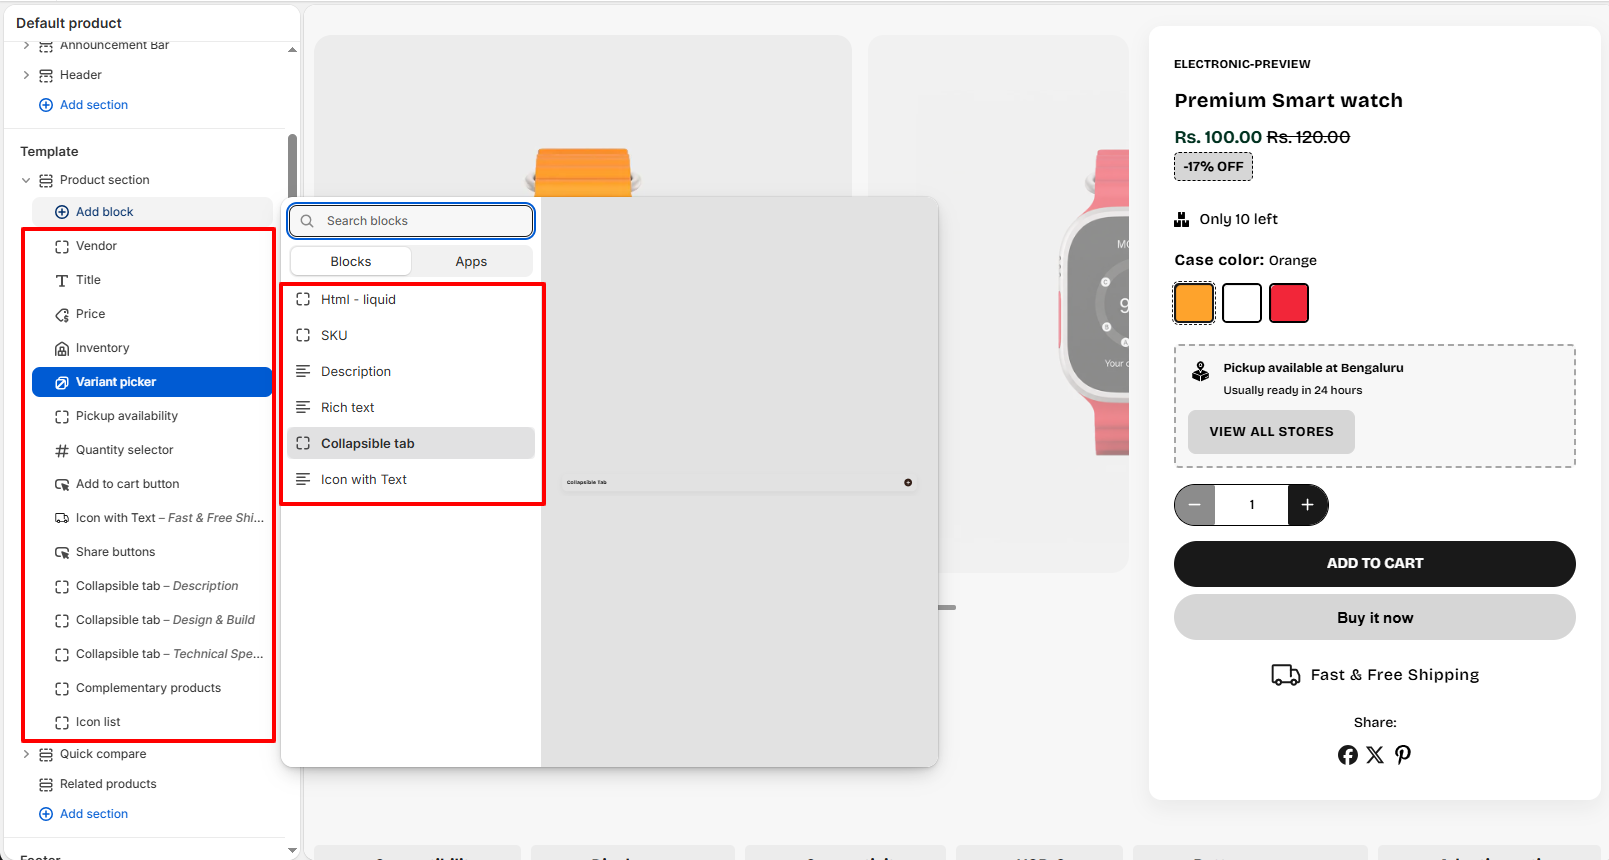The width and height of the screenshot is (1609, 860).
Task: Click Add section under Related products
Action: tap(84, 814)
